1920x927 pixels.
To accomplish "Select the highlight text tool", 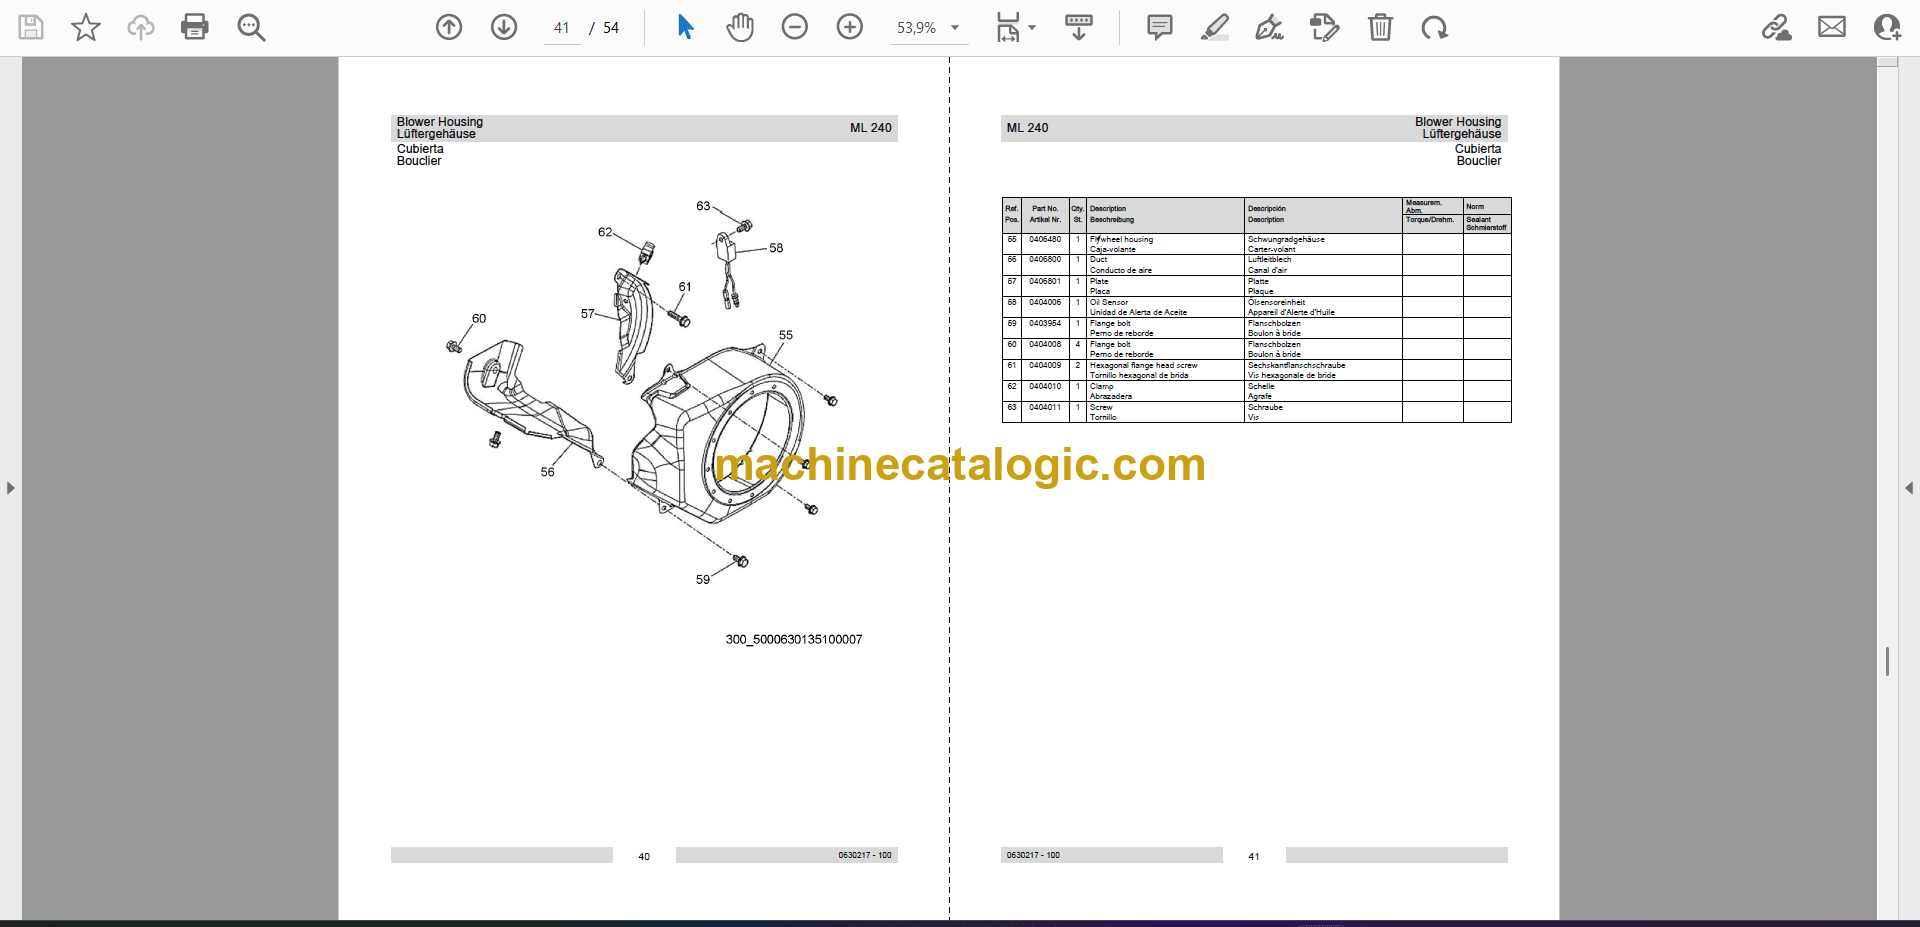I will [1215, 27].
